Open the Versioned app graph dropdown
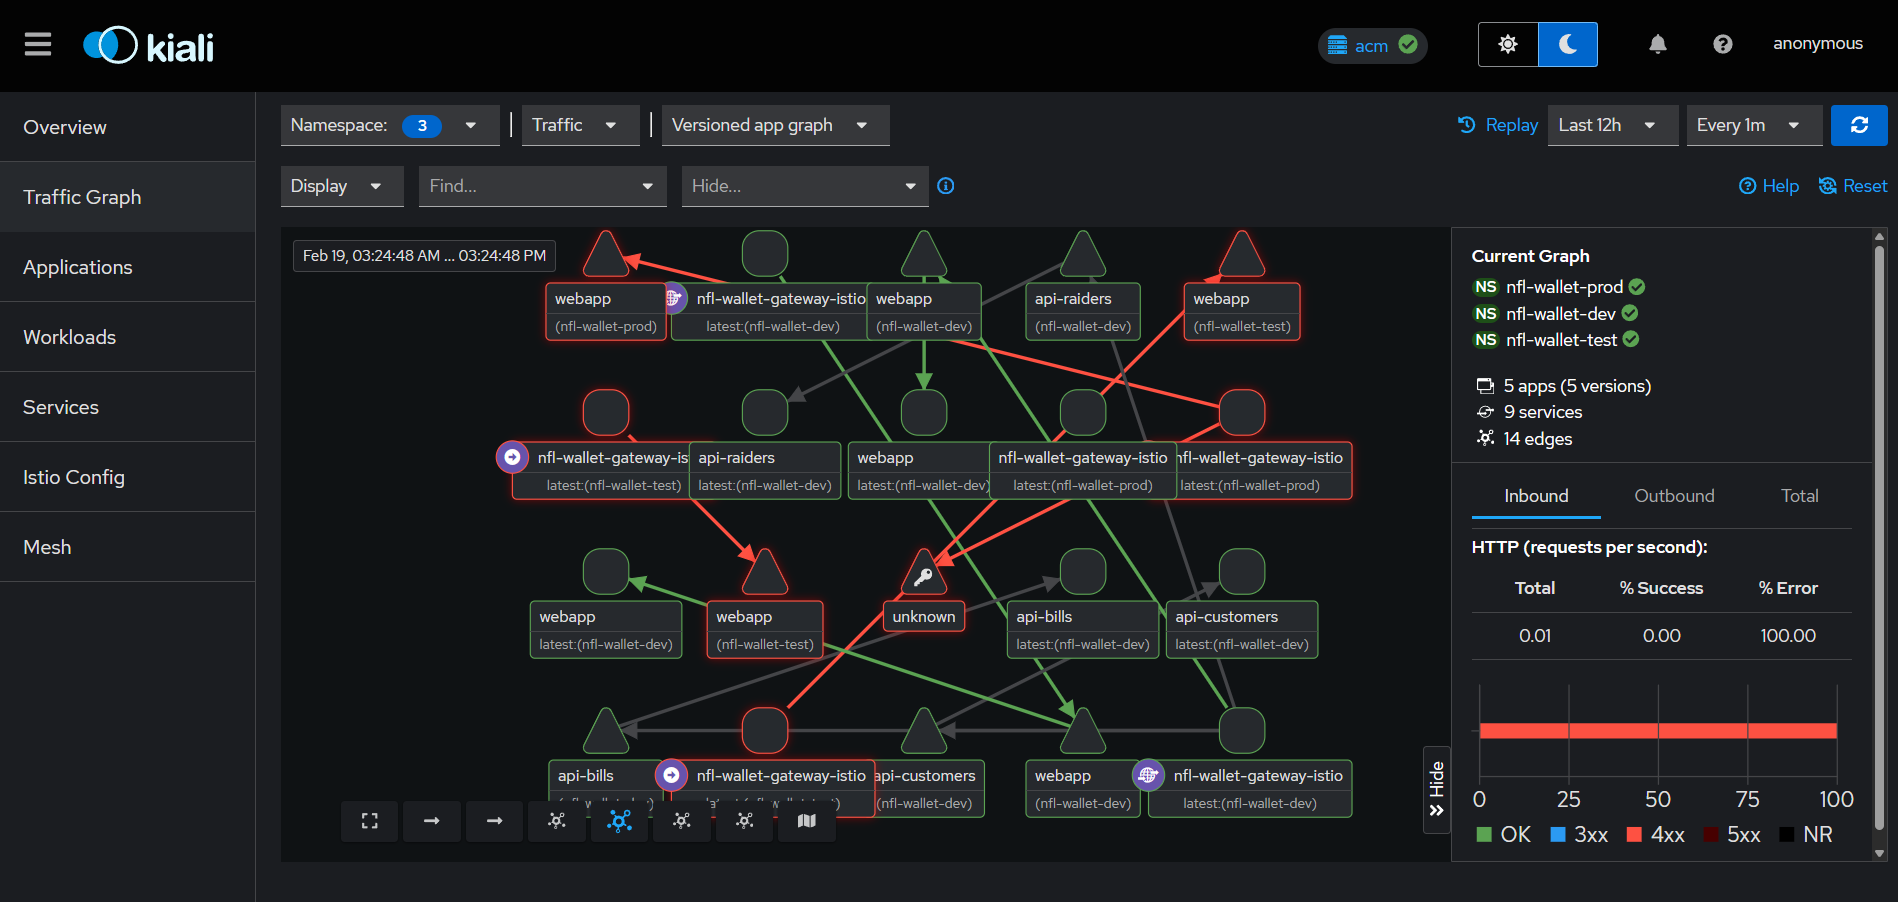The height and width of the screenshot is (902, 1898). [775, 125]
